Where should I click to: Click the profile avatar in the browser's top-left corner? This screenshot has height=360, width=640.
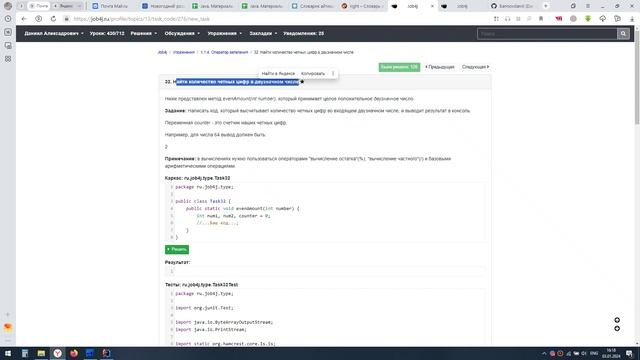pyautogui.click(x=8, y=6)
